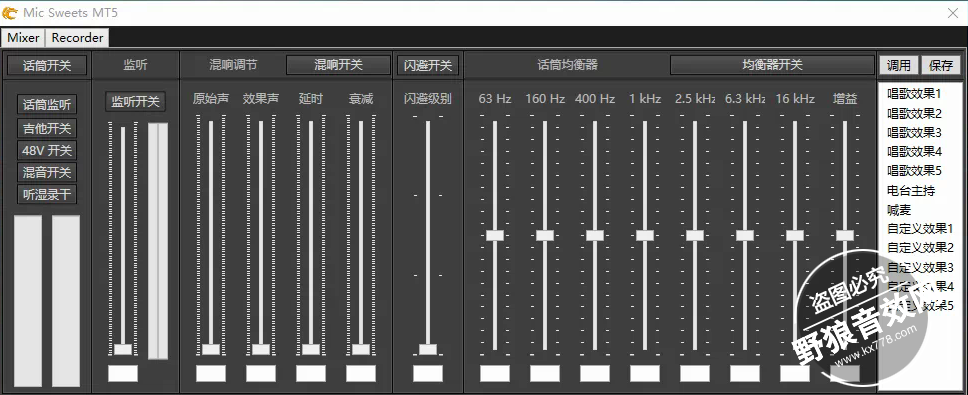Click the 延时 delay slider handle
This screenshot has width=968, height=395.
click(311, 349)
